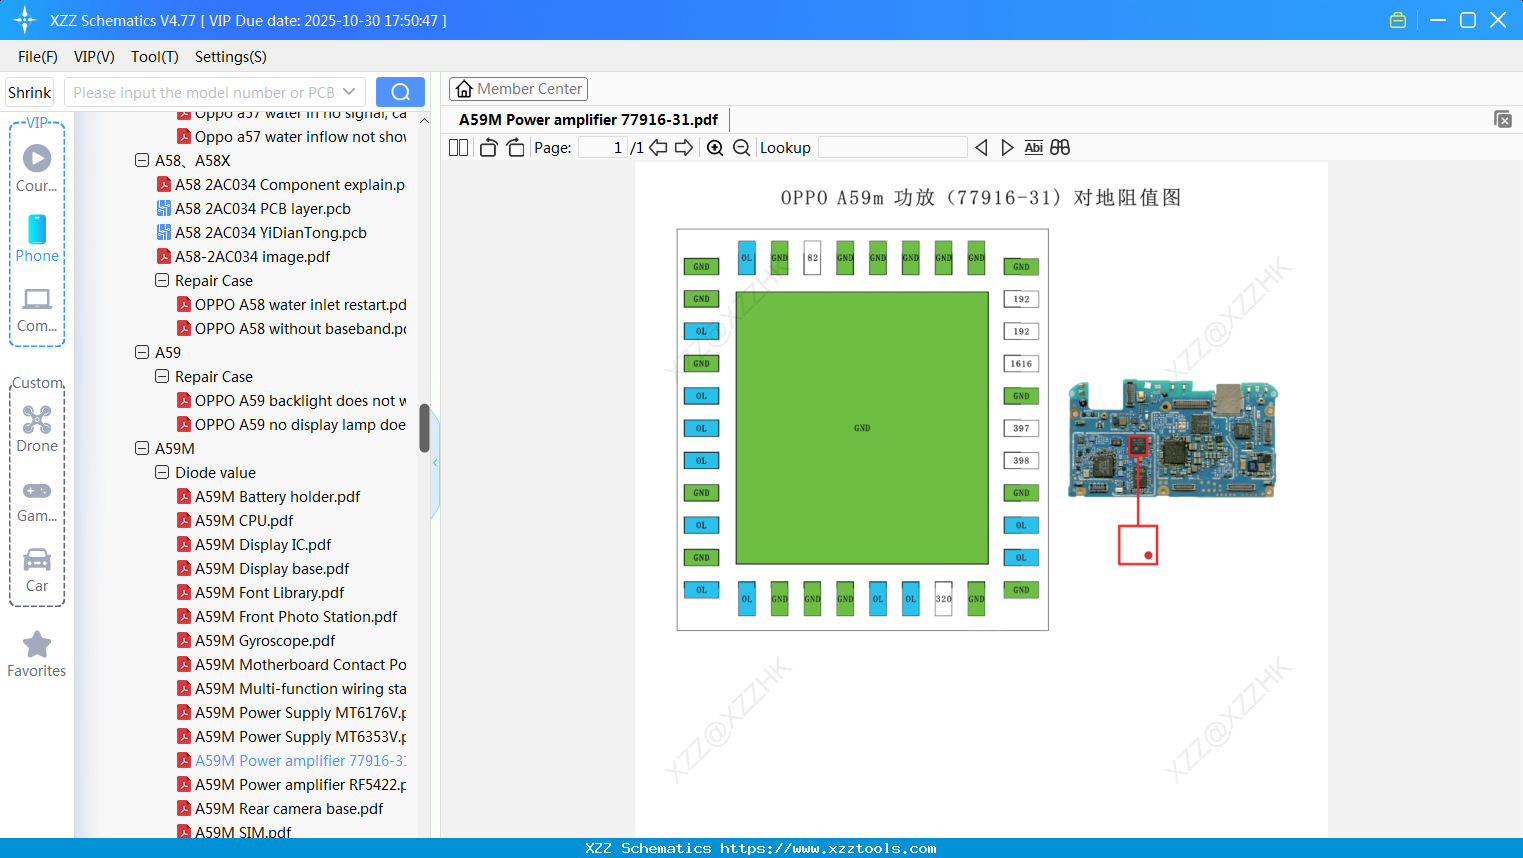Open the toolbox icon in title bar
1523x858 pixels.
[1398, 20]
